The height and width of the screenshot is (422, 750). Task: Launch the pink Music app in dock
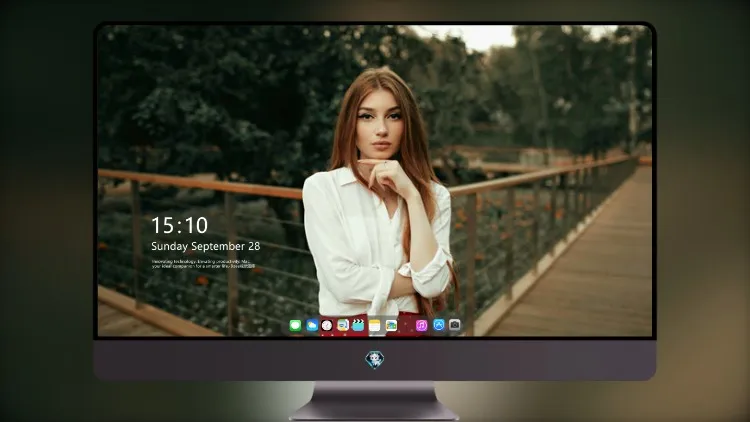pos(421,326)
